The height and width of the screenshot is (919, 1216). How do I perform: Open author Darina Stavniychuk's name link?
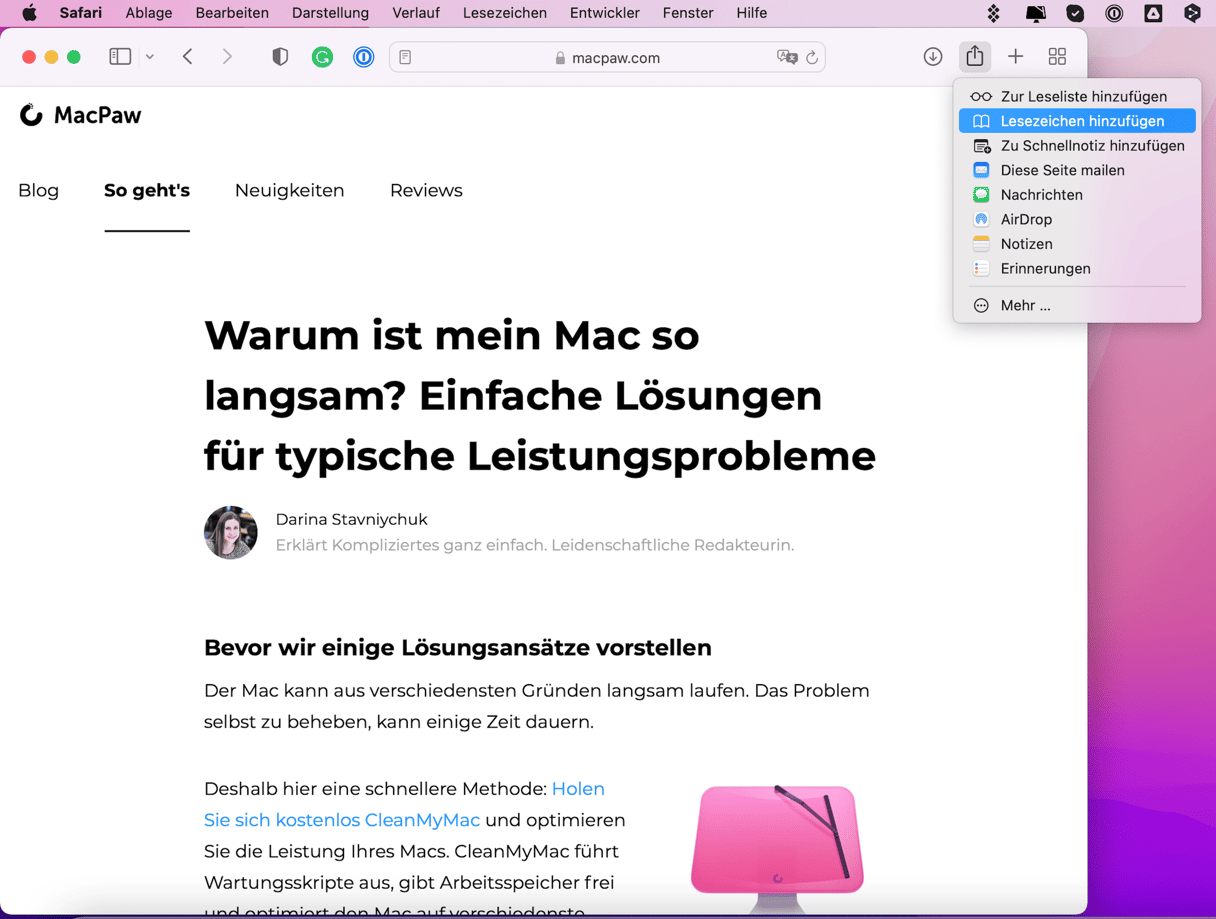coord(351,519)
